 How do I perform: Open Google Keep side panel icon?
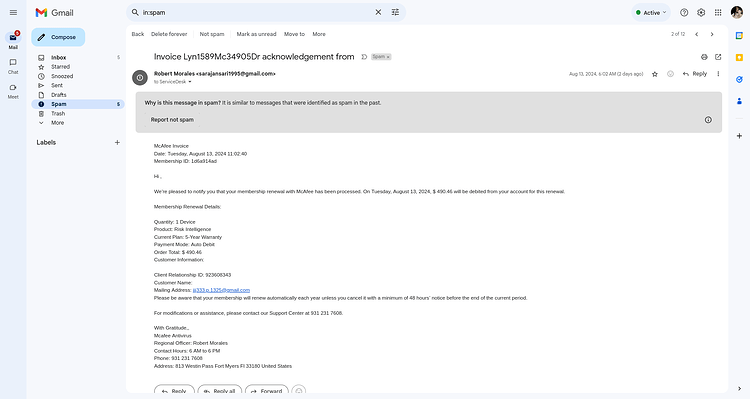[x=739, y=57]
